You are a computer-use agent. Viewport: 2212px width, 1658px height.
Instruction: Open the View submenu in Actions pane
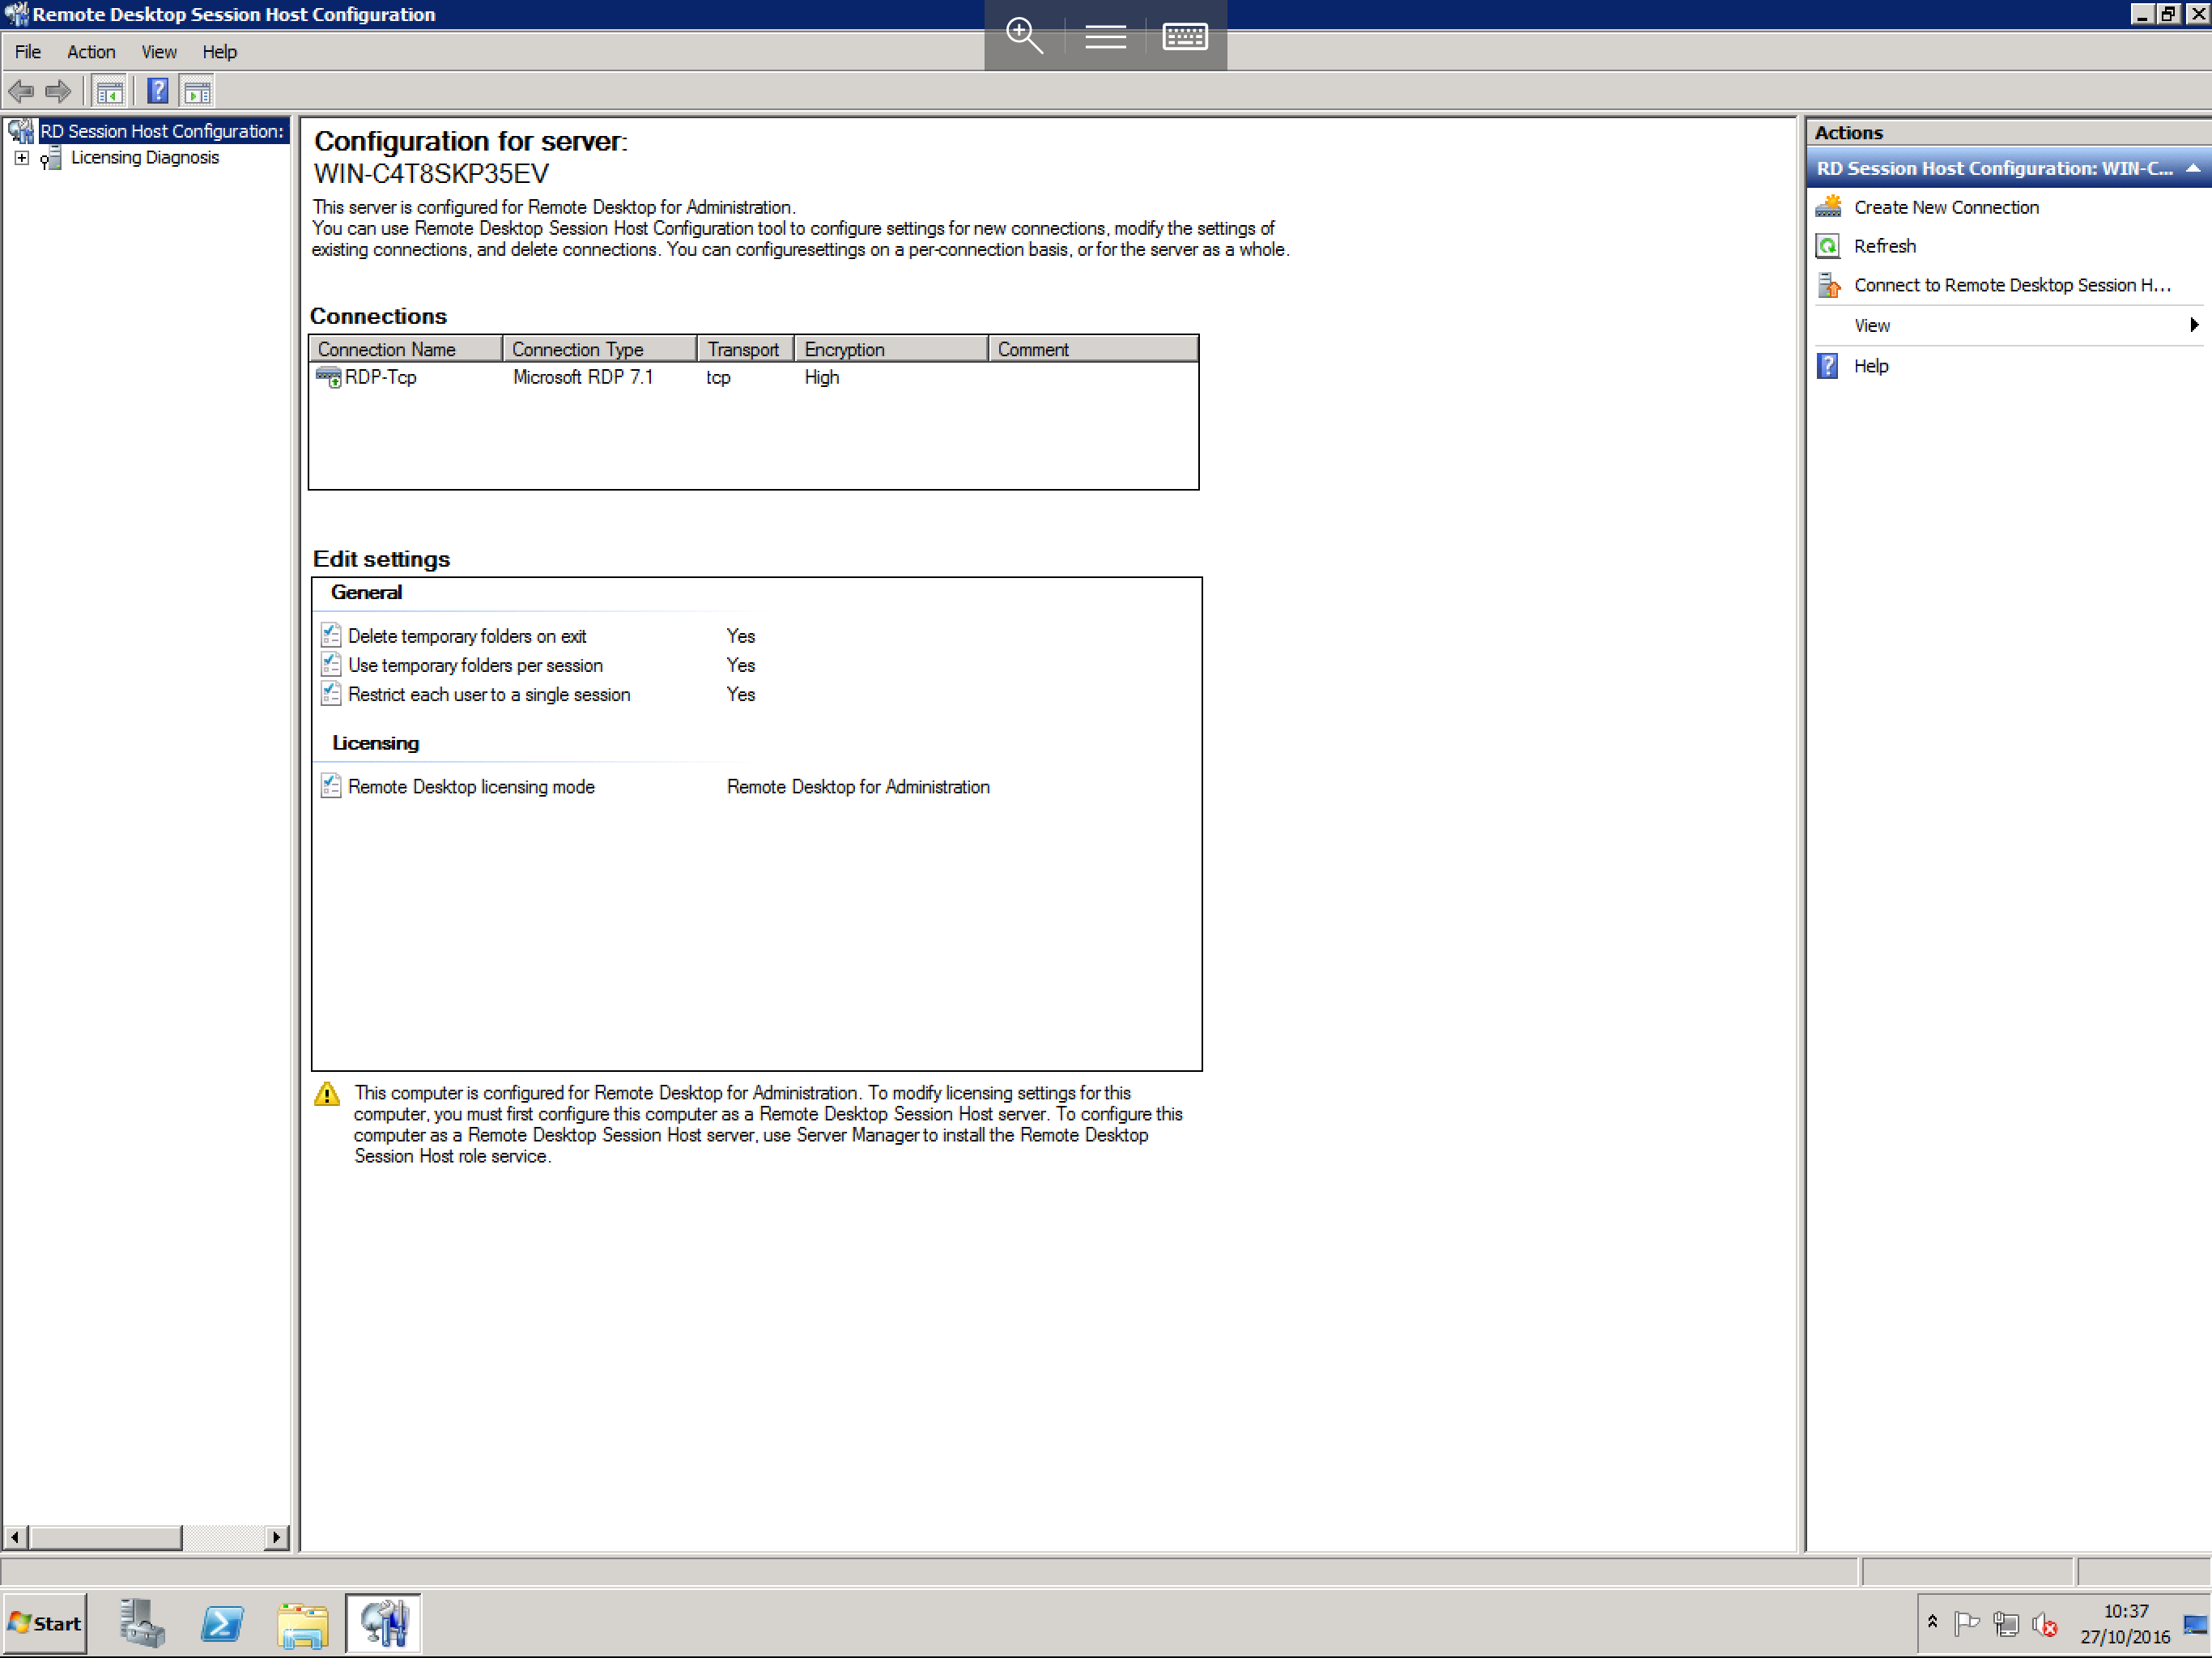1871,325
